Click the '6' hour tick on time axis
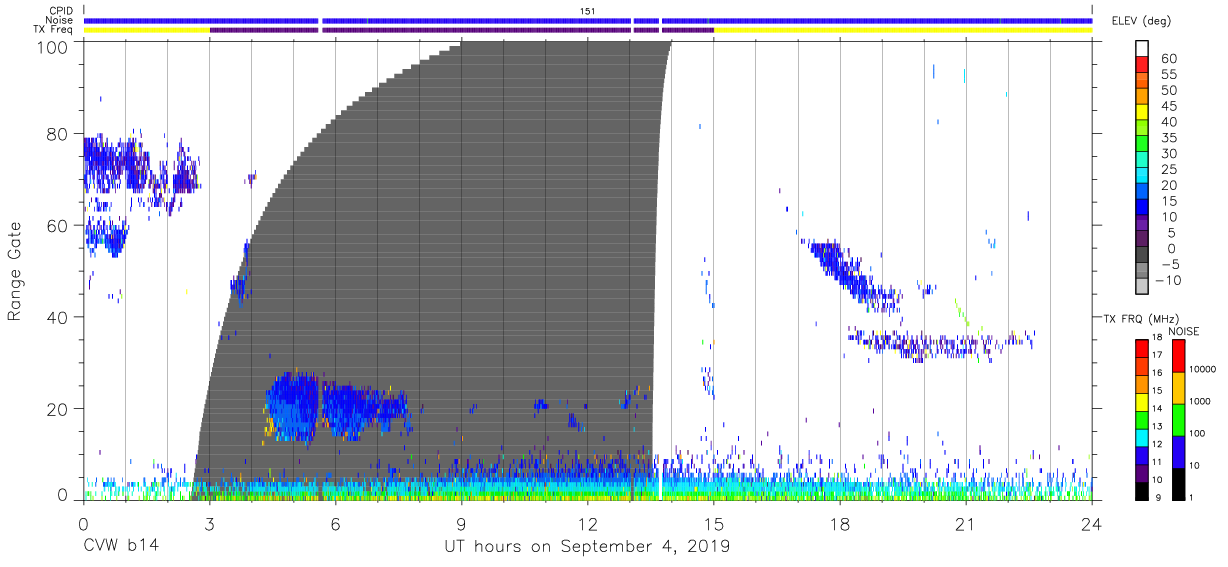 [x=335, y=524]
